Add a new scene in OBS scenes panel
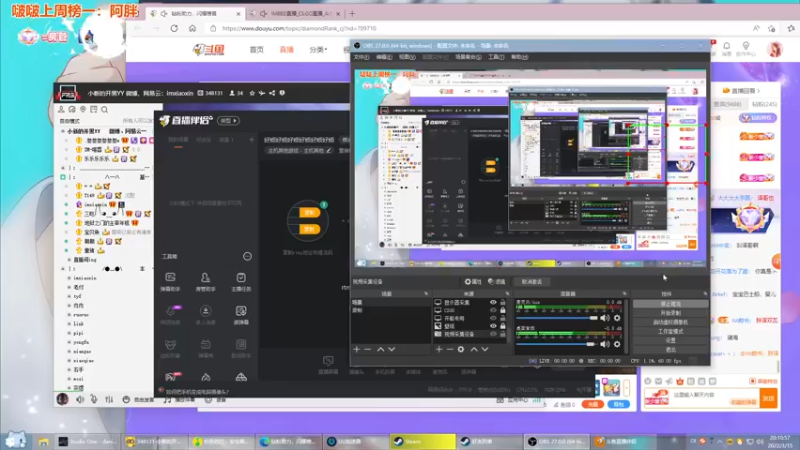This screenshot has width=800, height=450. [x=357, y=349]
